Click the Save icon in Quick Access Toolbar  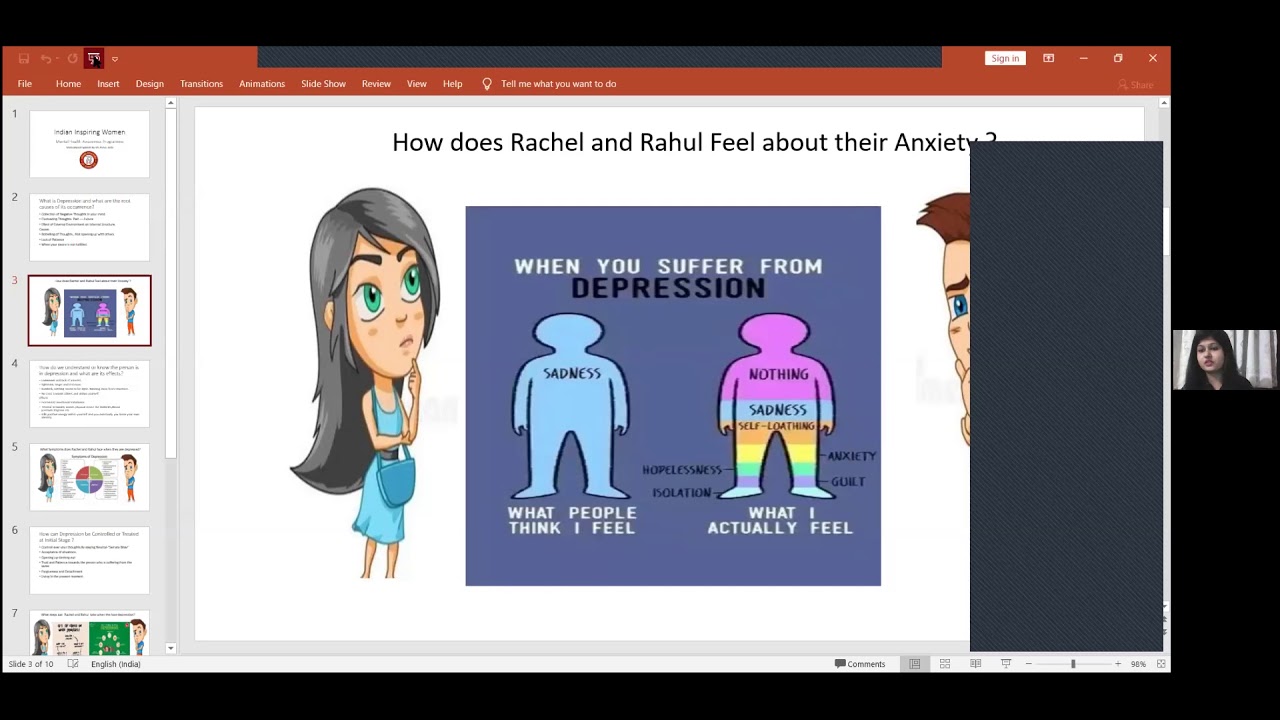click(24, 59)
